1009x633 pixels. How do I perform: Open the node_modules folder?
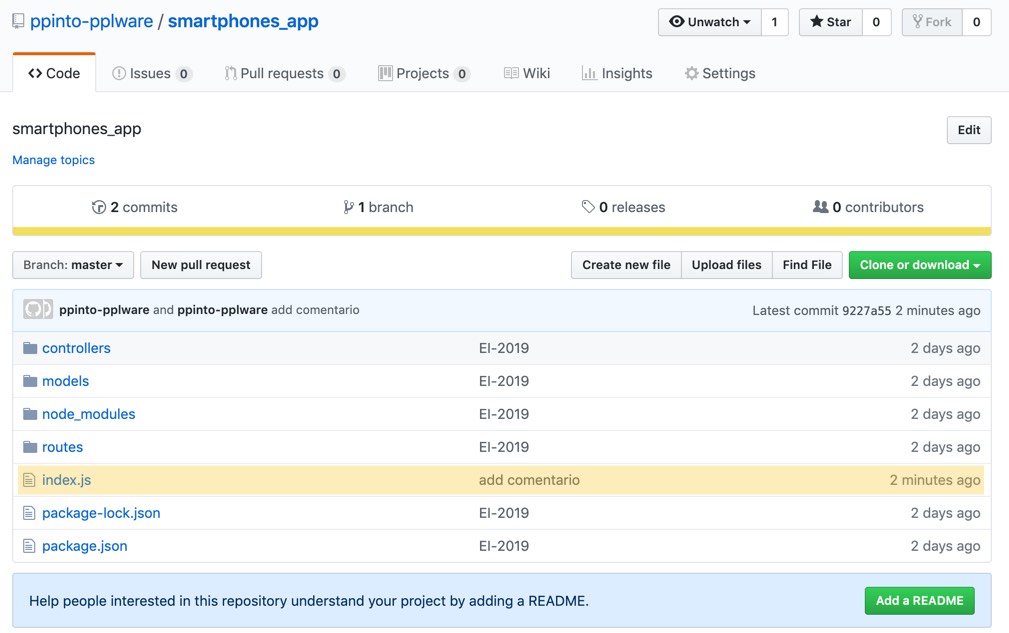(88, 414)
